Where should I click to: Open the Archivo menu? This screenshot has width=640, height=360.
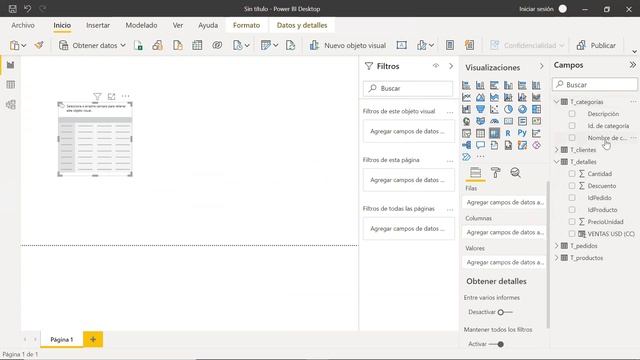23,25
